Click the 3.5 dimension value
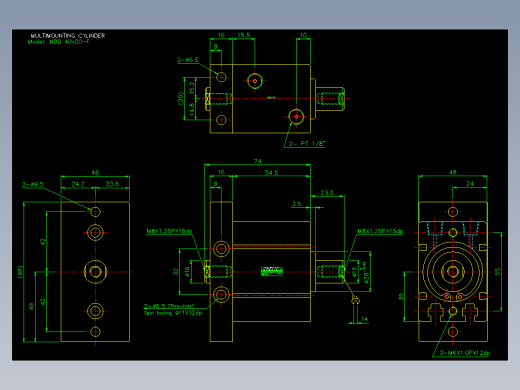 pyautogui.click(x=296, y=204)
